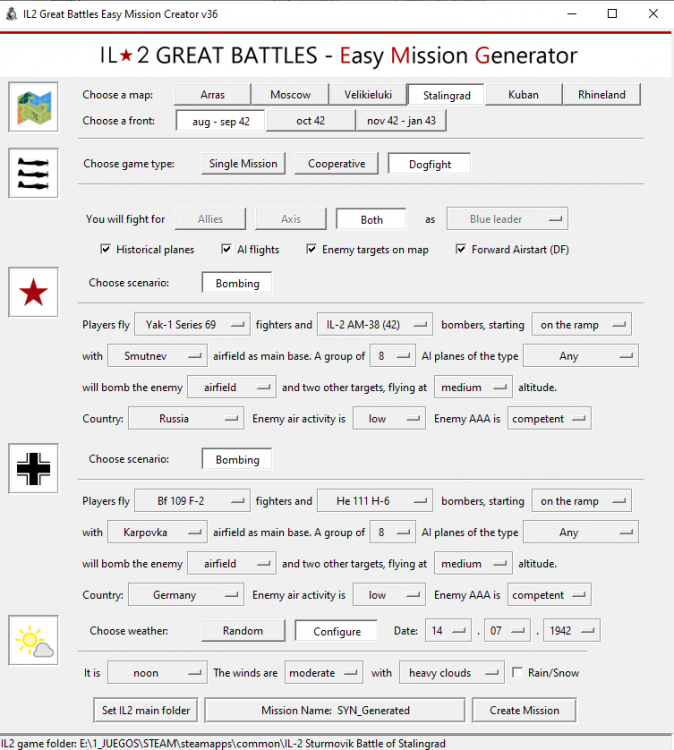Toggle AI flights checkbox

226,249
